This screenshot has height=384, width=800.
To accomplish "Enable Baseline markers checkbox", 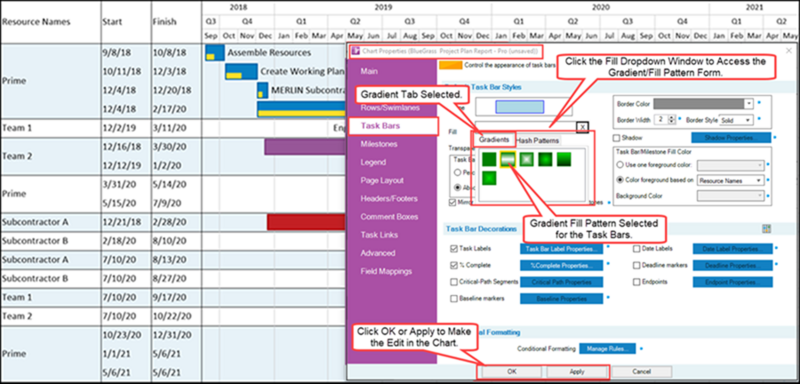I will point(454,298).
